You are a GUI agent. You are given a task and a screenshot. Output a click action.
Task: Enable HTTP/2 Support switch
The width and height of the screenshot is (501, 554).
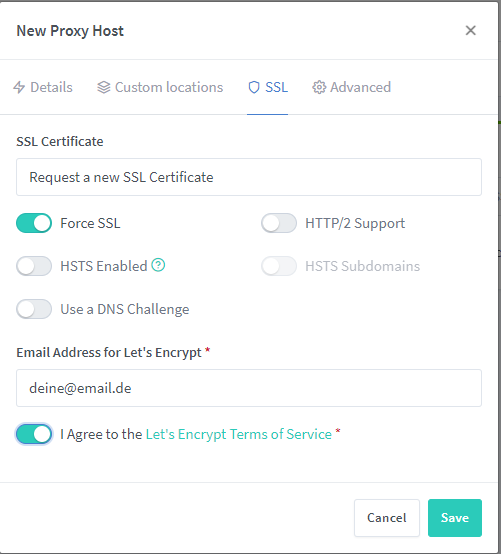(x=279, y=223)
